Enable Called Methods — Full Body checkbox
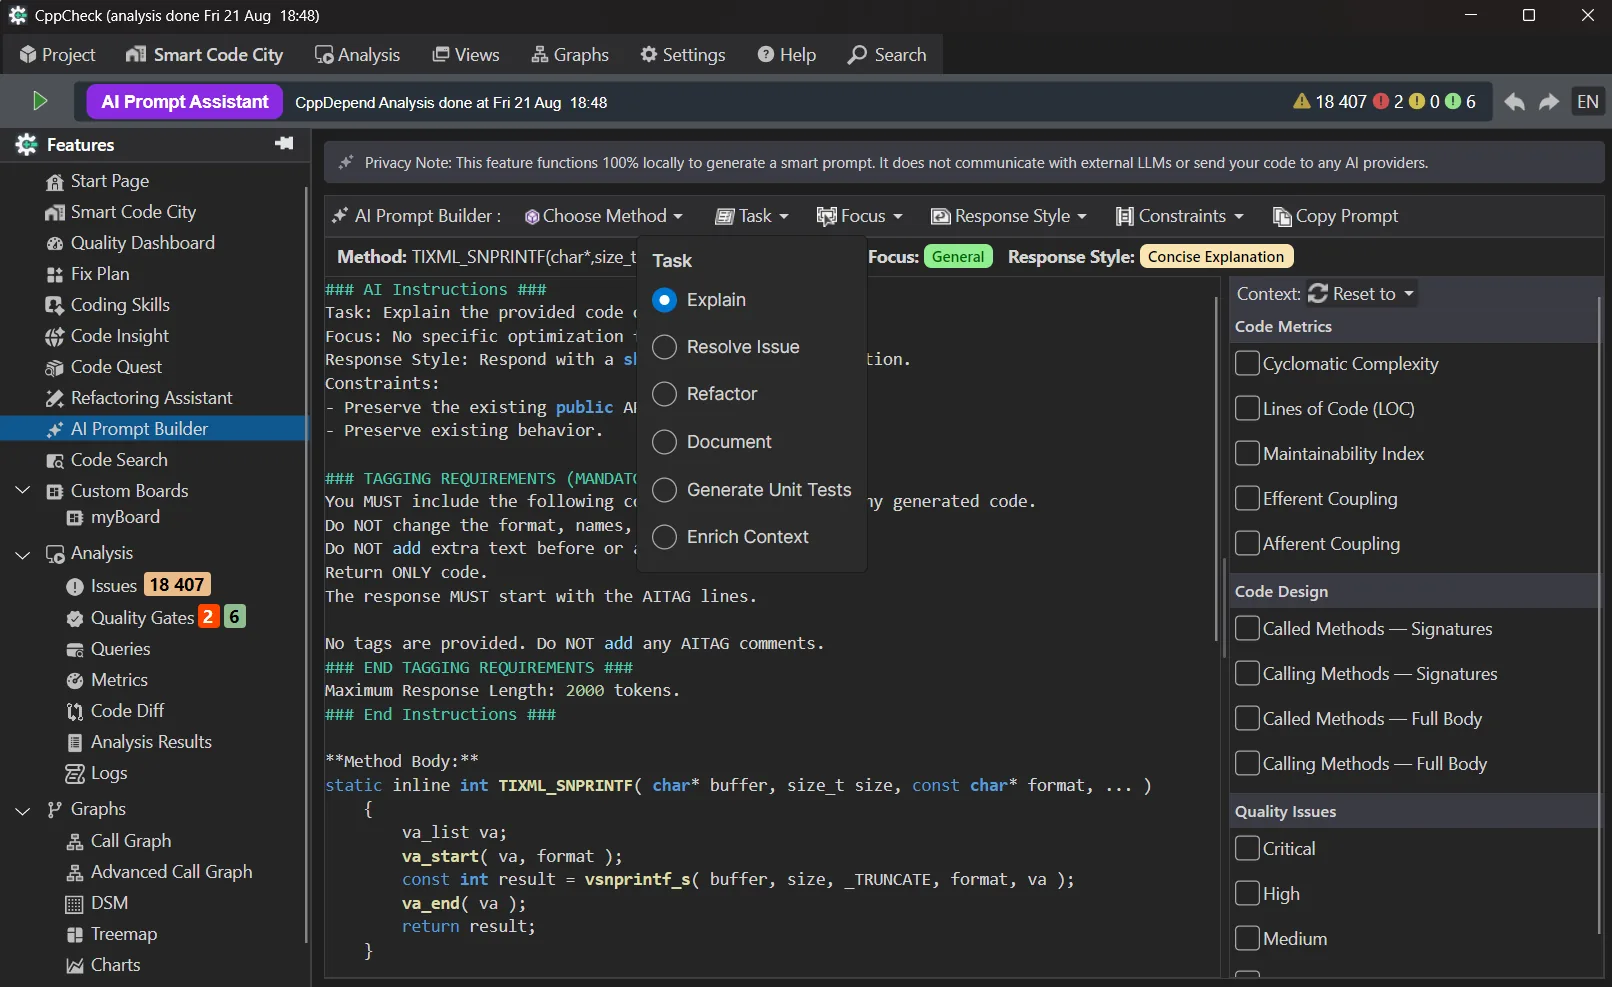The image size is (1612, 987). (1247, 718)
